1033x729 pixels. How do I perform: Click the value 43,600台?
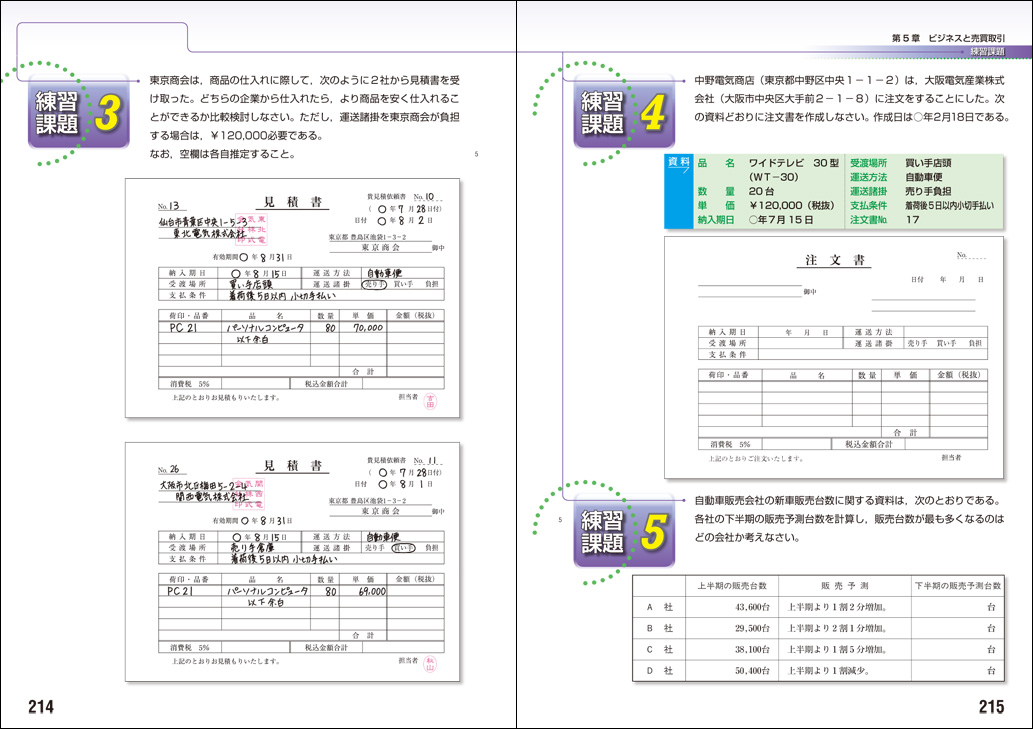(x=752, y=607)
